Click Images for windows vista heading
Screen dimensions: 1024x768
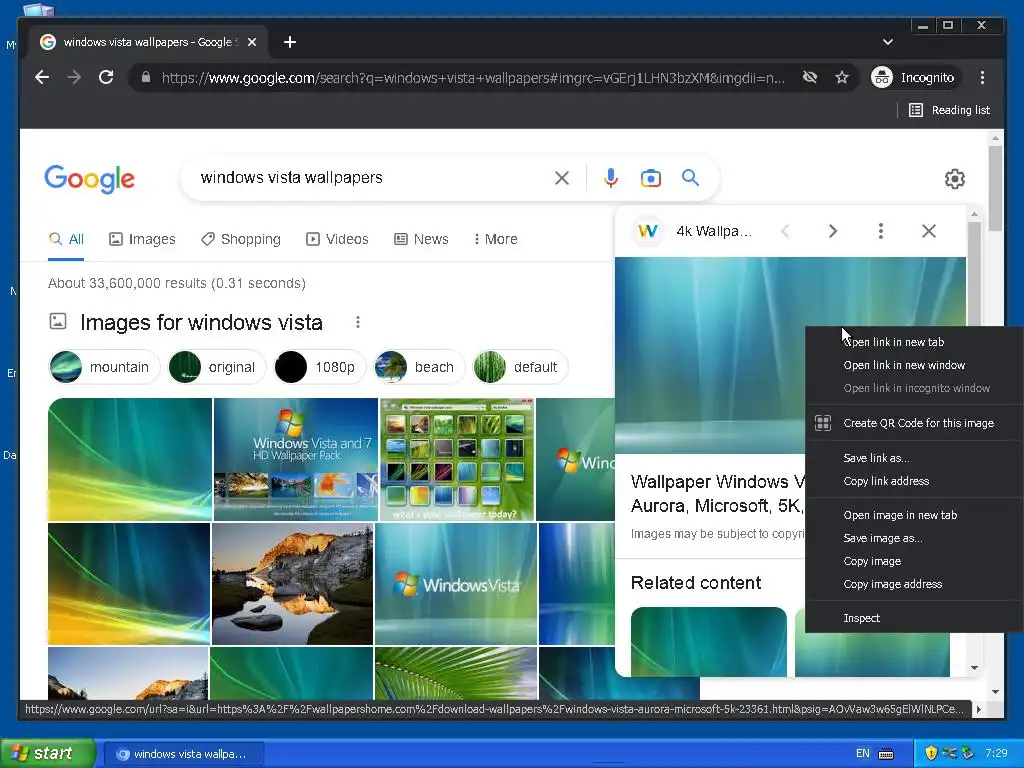point(201,323)
